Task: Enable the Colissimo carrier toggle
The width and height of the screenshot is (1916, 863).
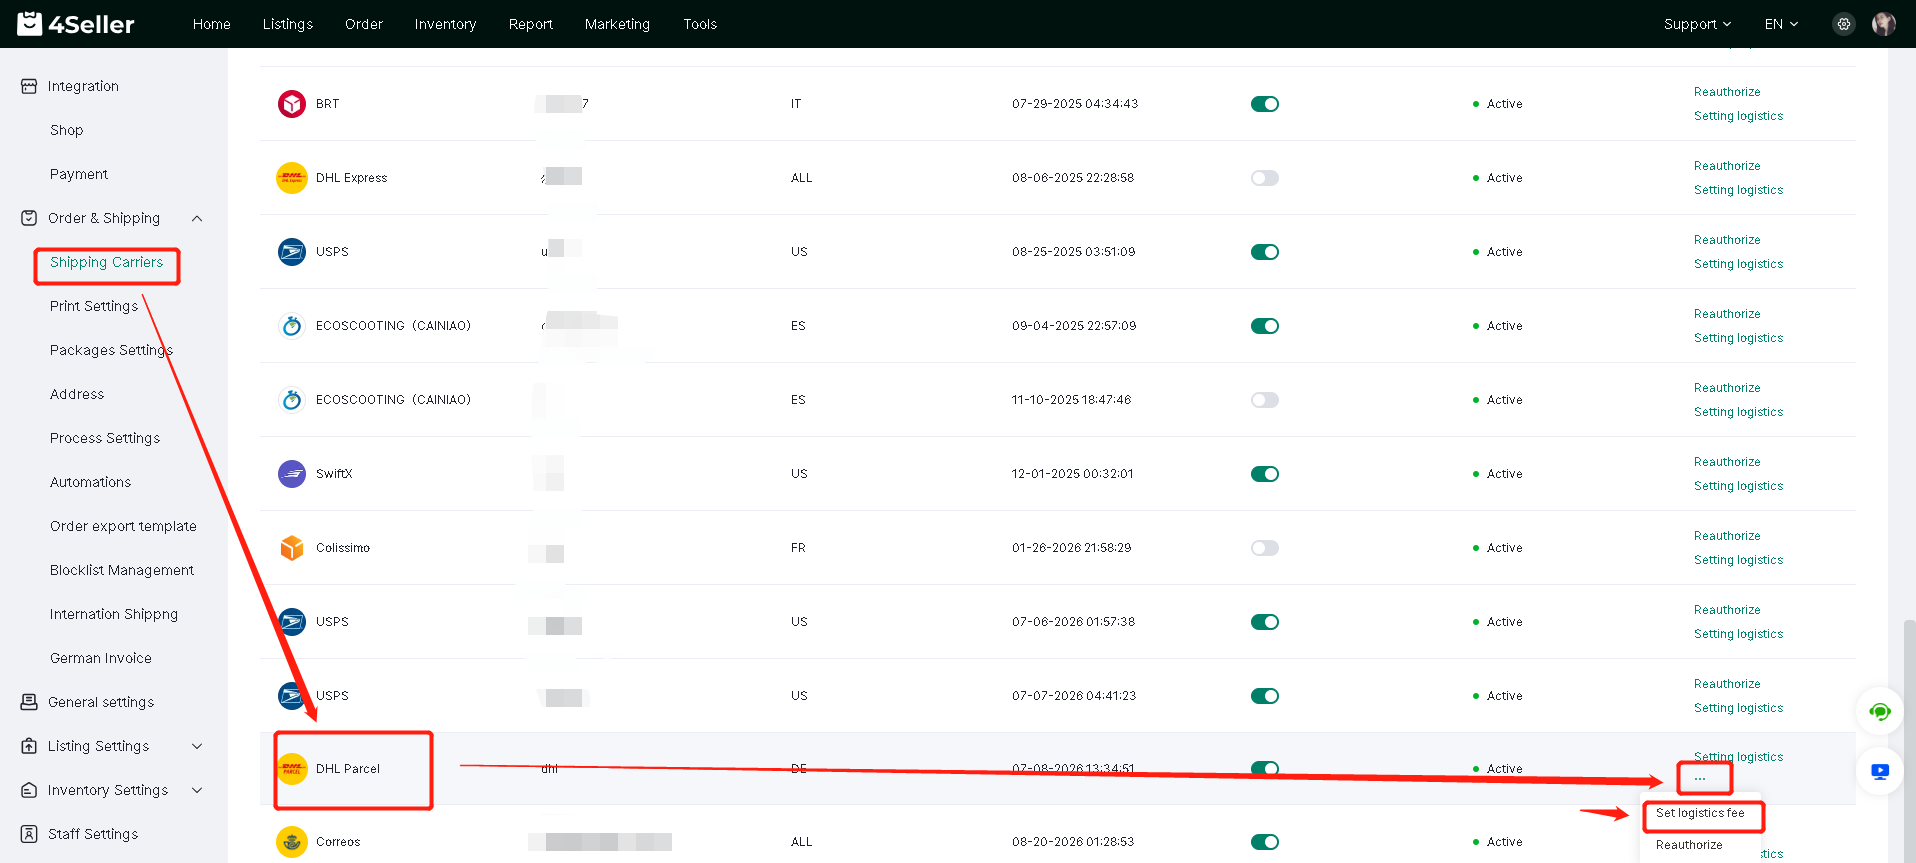Action: pos(1265,548)
